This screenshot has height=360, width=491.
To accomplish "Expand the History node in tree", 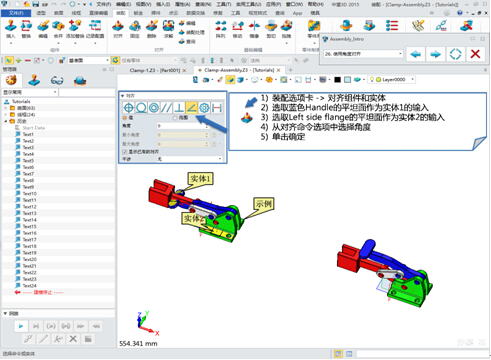I will point(6,121).
